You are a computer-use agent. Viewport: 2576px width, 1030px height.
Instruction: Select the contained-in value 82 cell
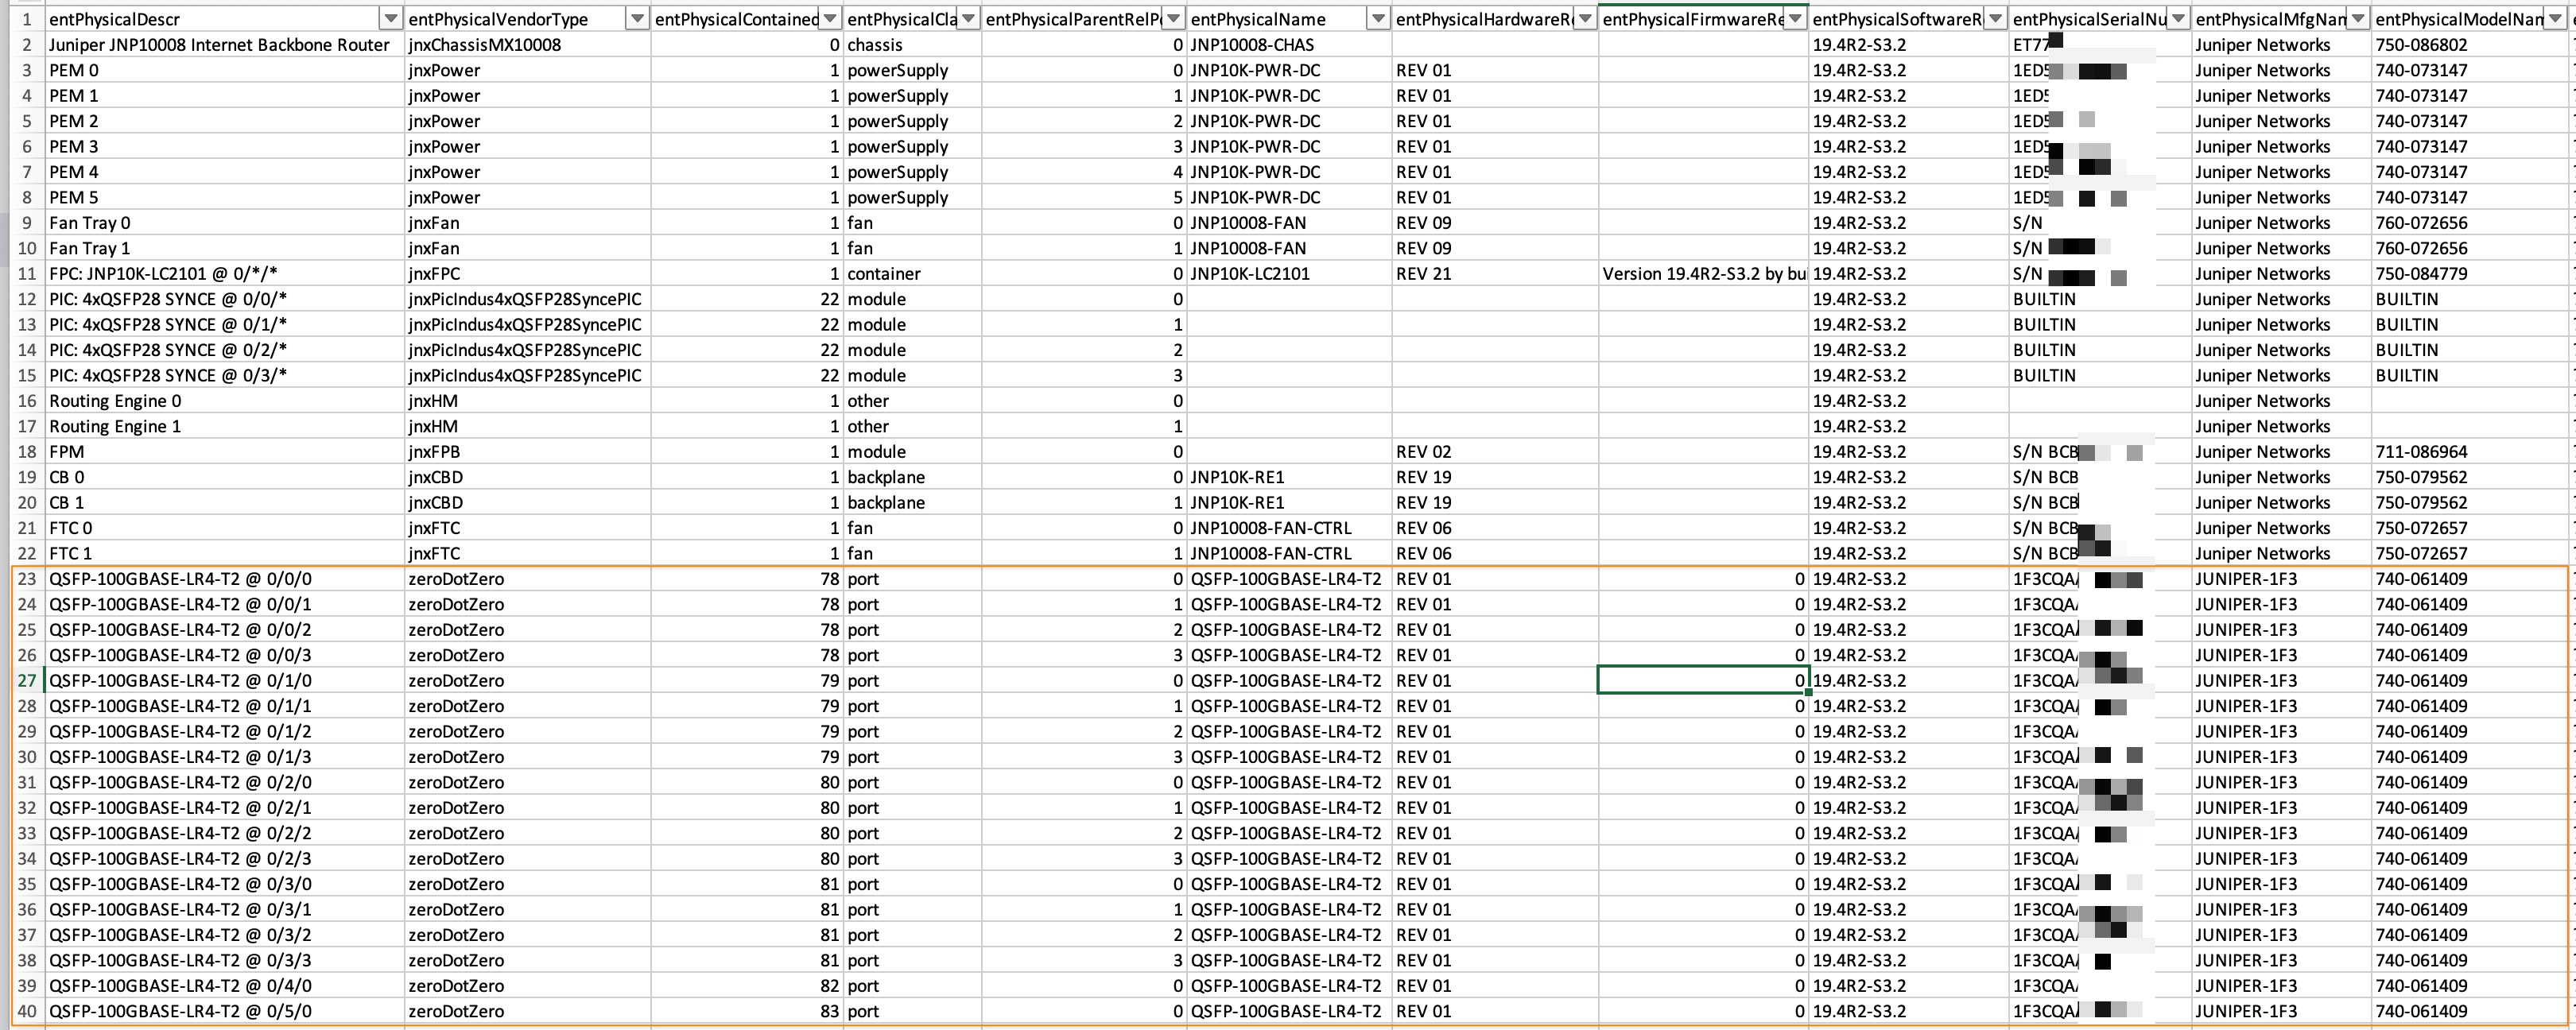click(747, 986)
